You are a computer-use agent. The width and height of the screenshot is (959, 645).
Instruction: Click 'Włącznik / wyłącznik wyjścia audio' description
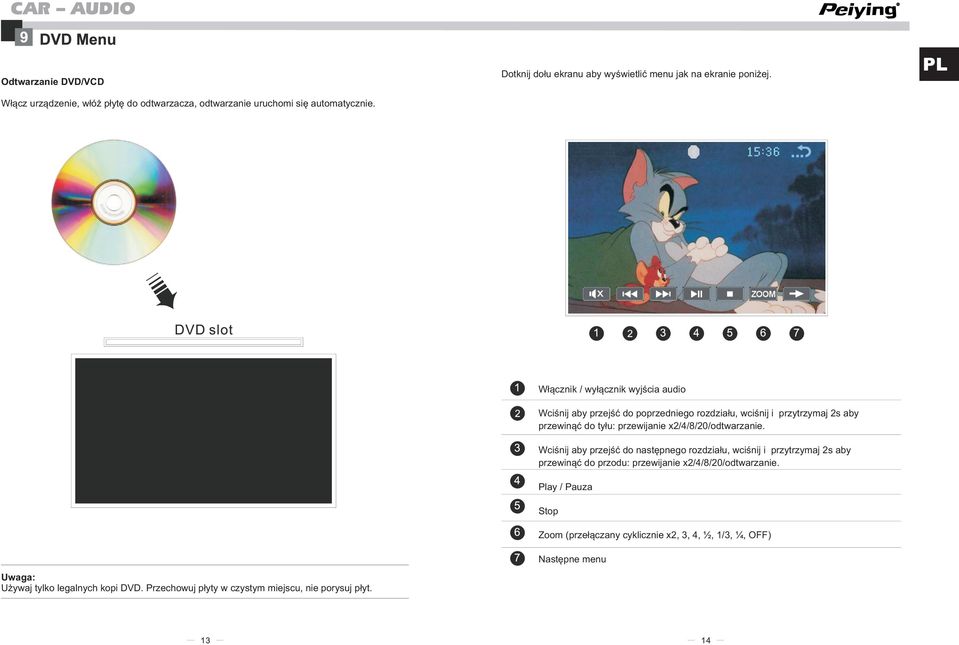[612, 389]
